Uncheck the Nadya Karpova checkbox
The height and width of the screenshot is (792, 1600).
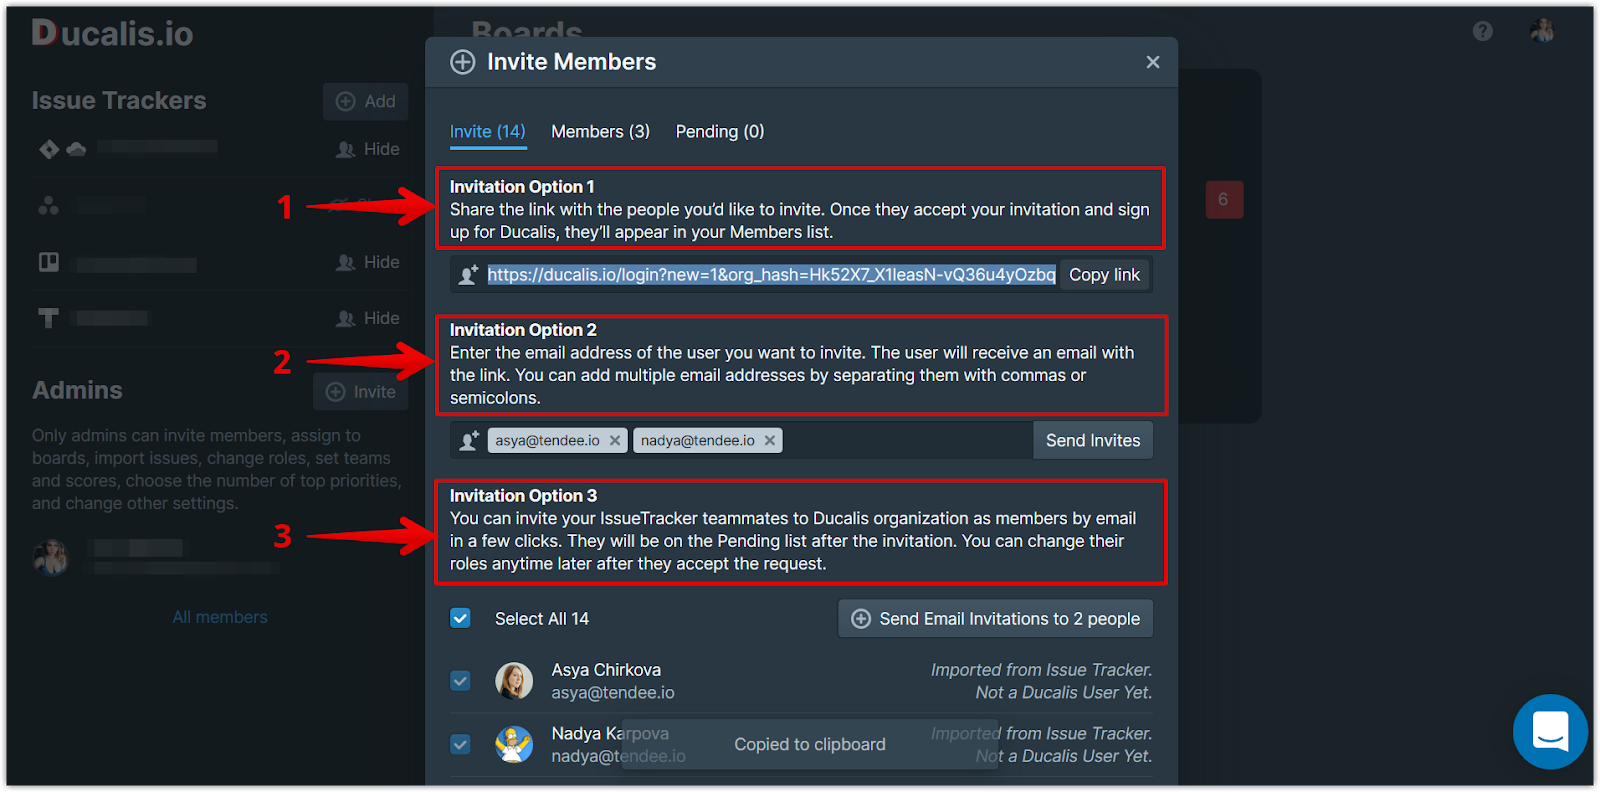[460, 744]
